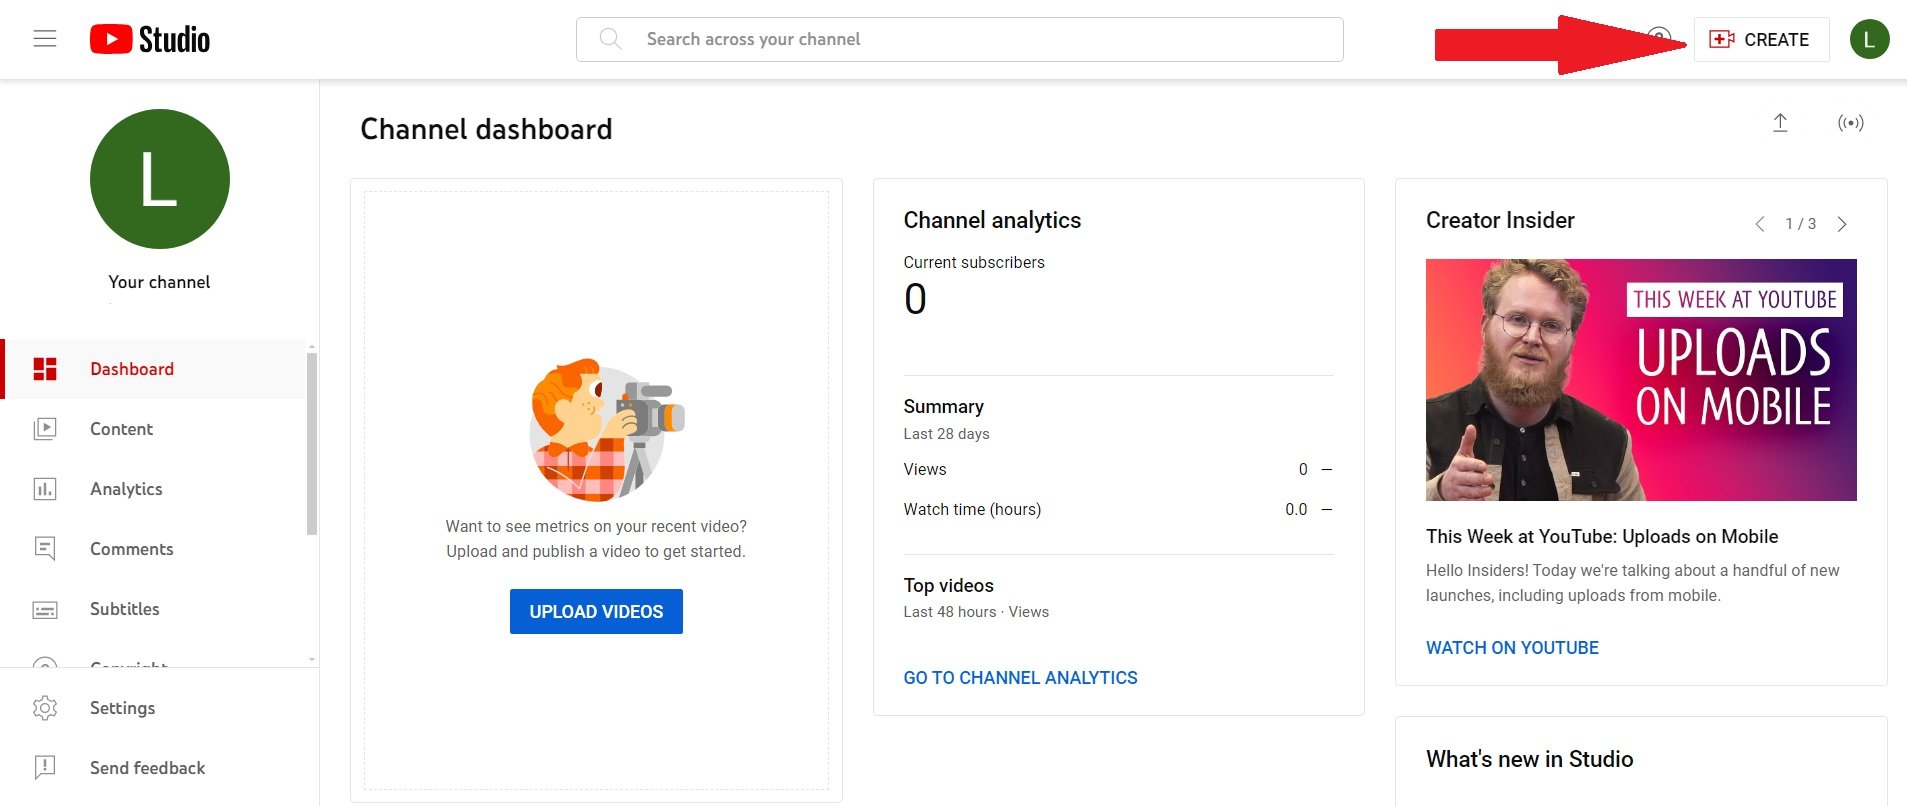
Task: Open Analytics in the sidebar
Action: point(154,489)
